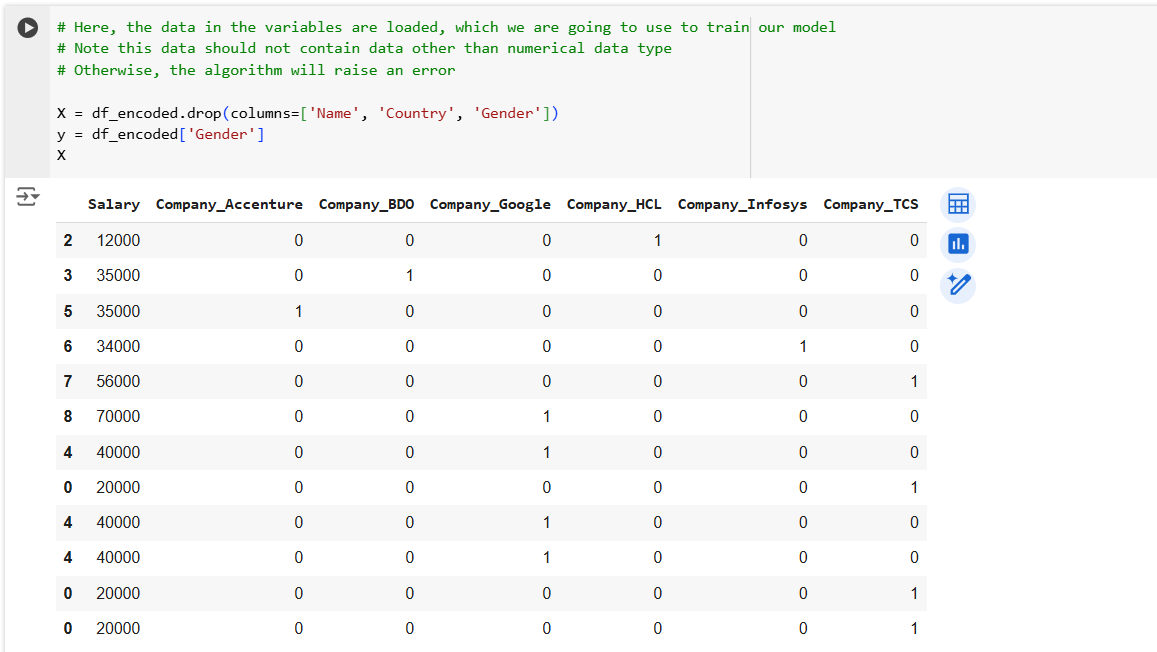Run the code cell
Image resolution: width=1157 pixels, height=652 pixels.
coord(28,28)
